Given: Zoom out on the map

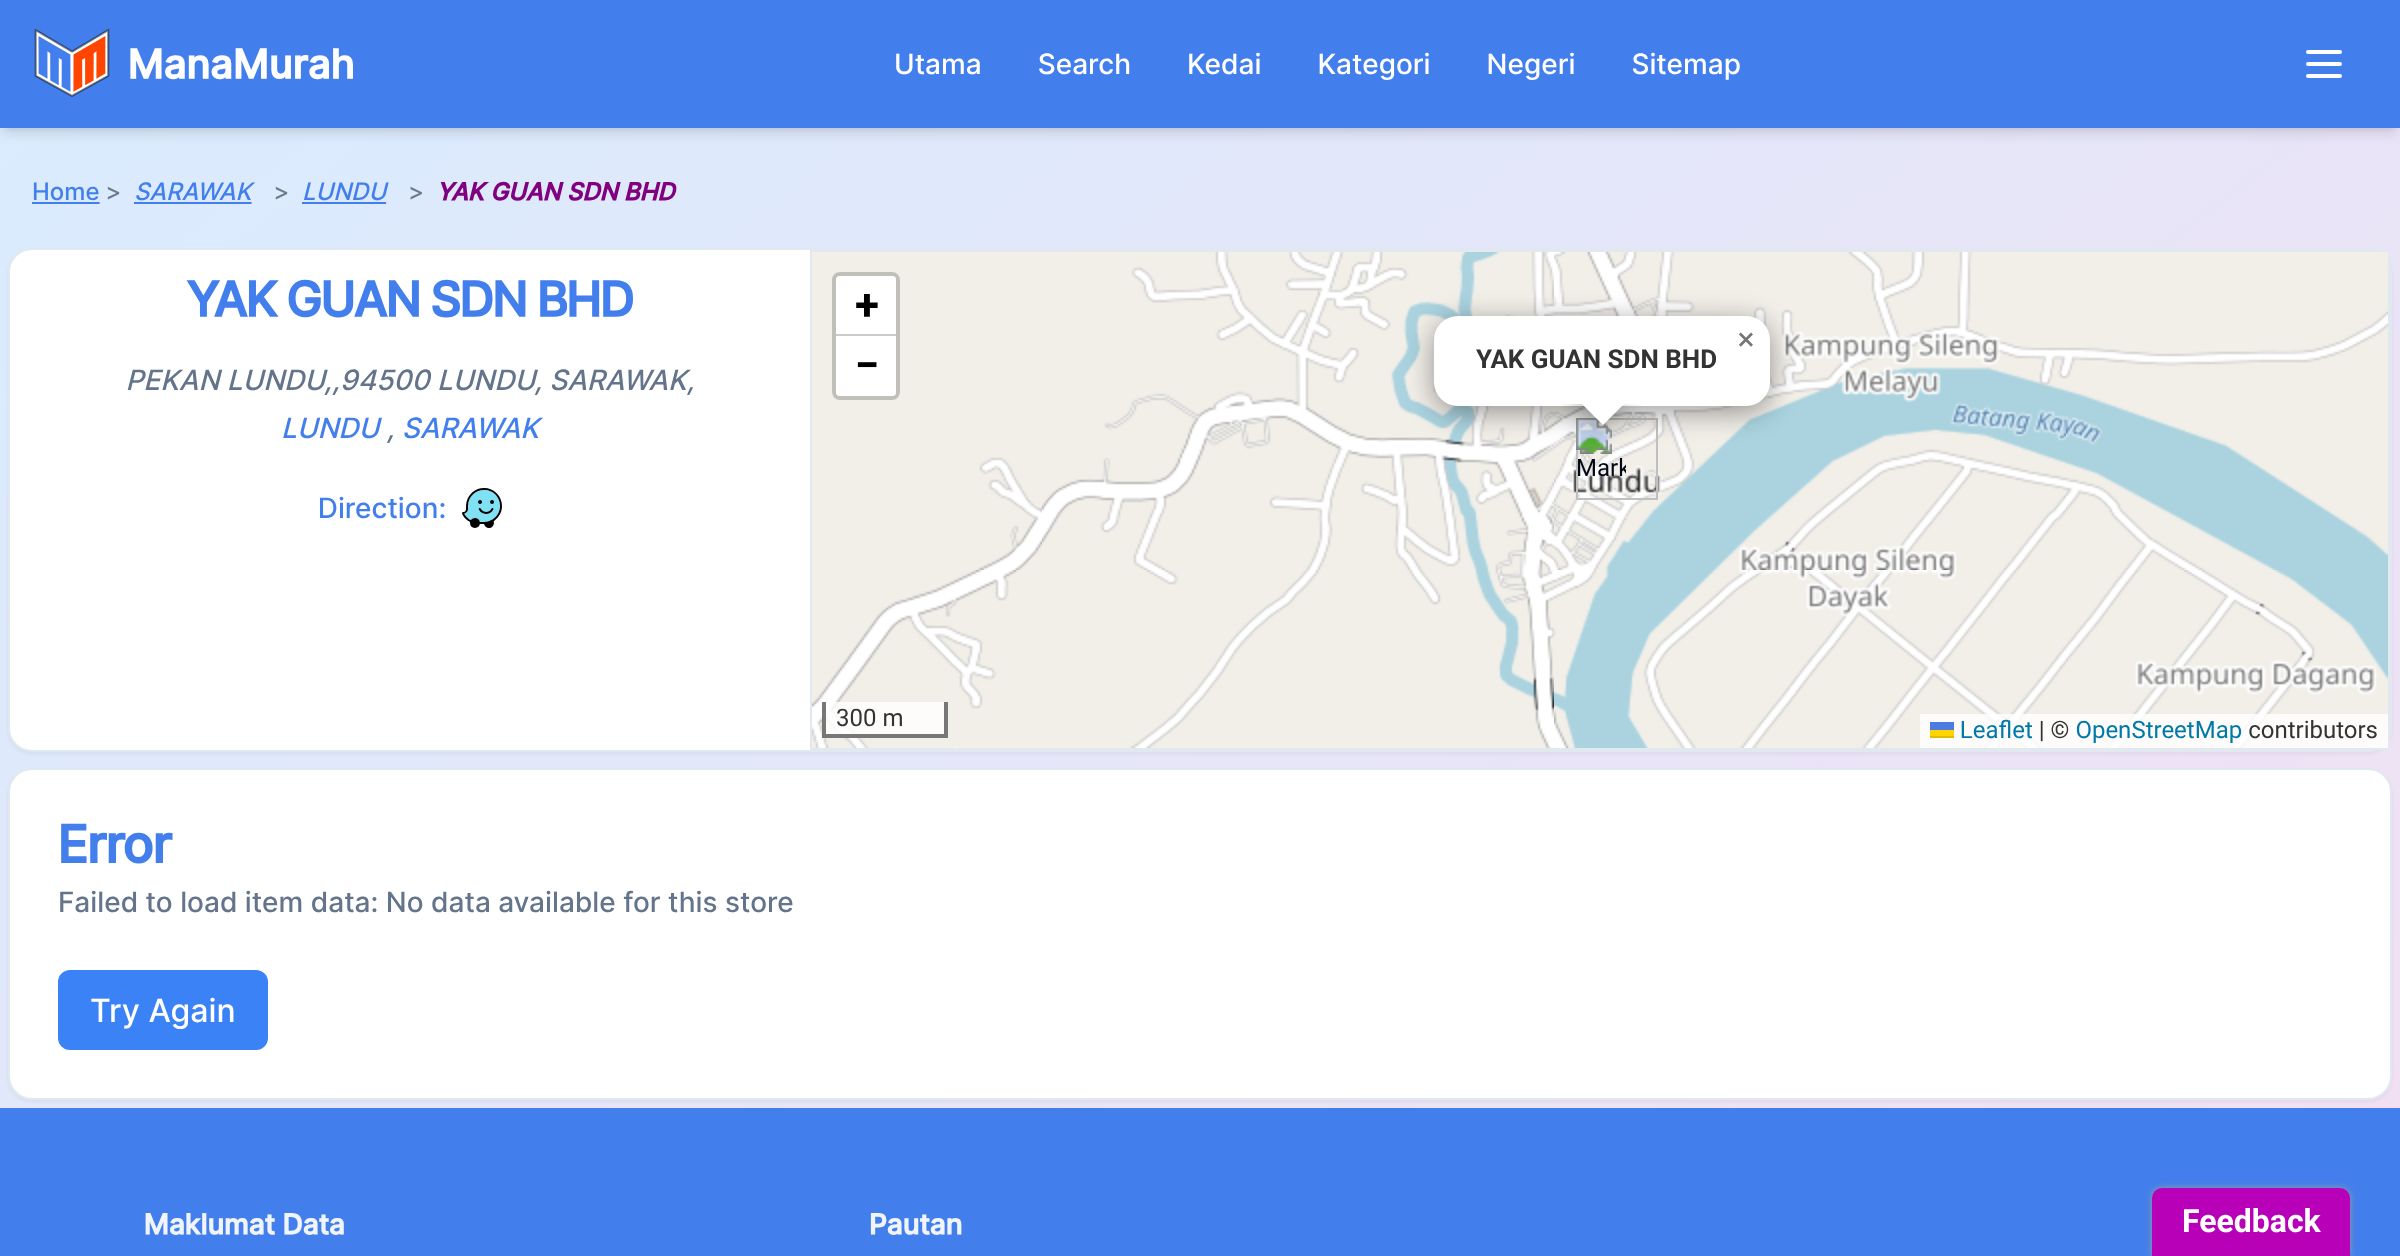Looking at the screenshot, I should (866, 366).
